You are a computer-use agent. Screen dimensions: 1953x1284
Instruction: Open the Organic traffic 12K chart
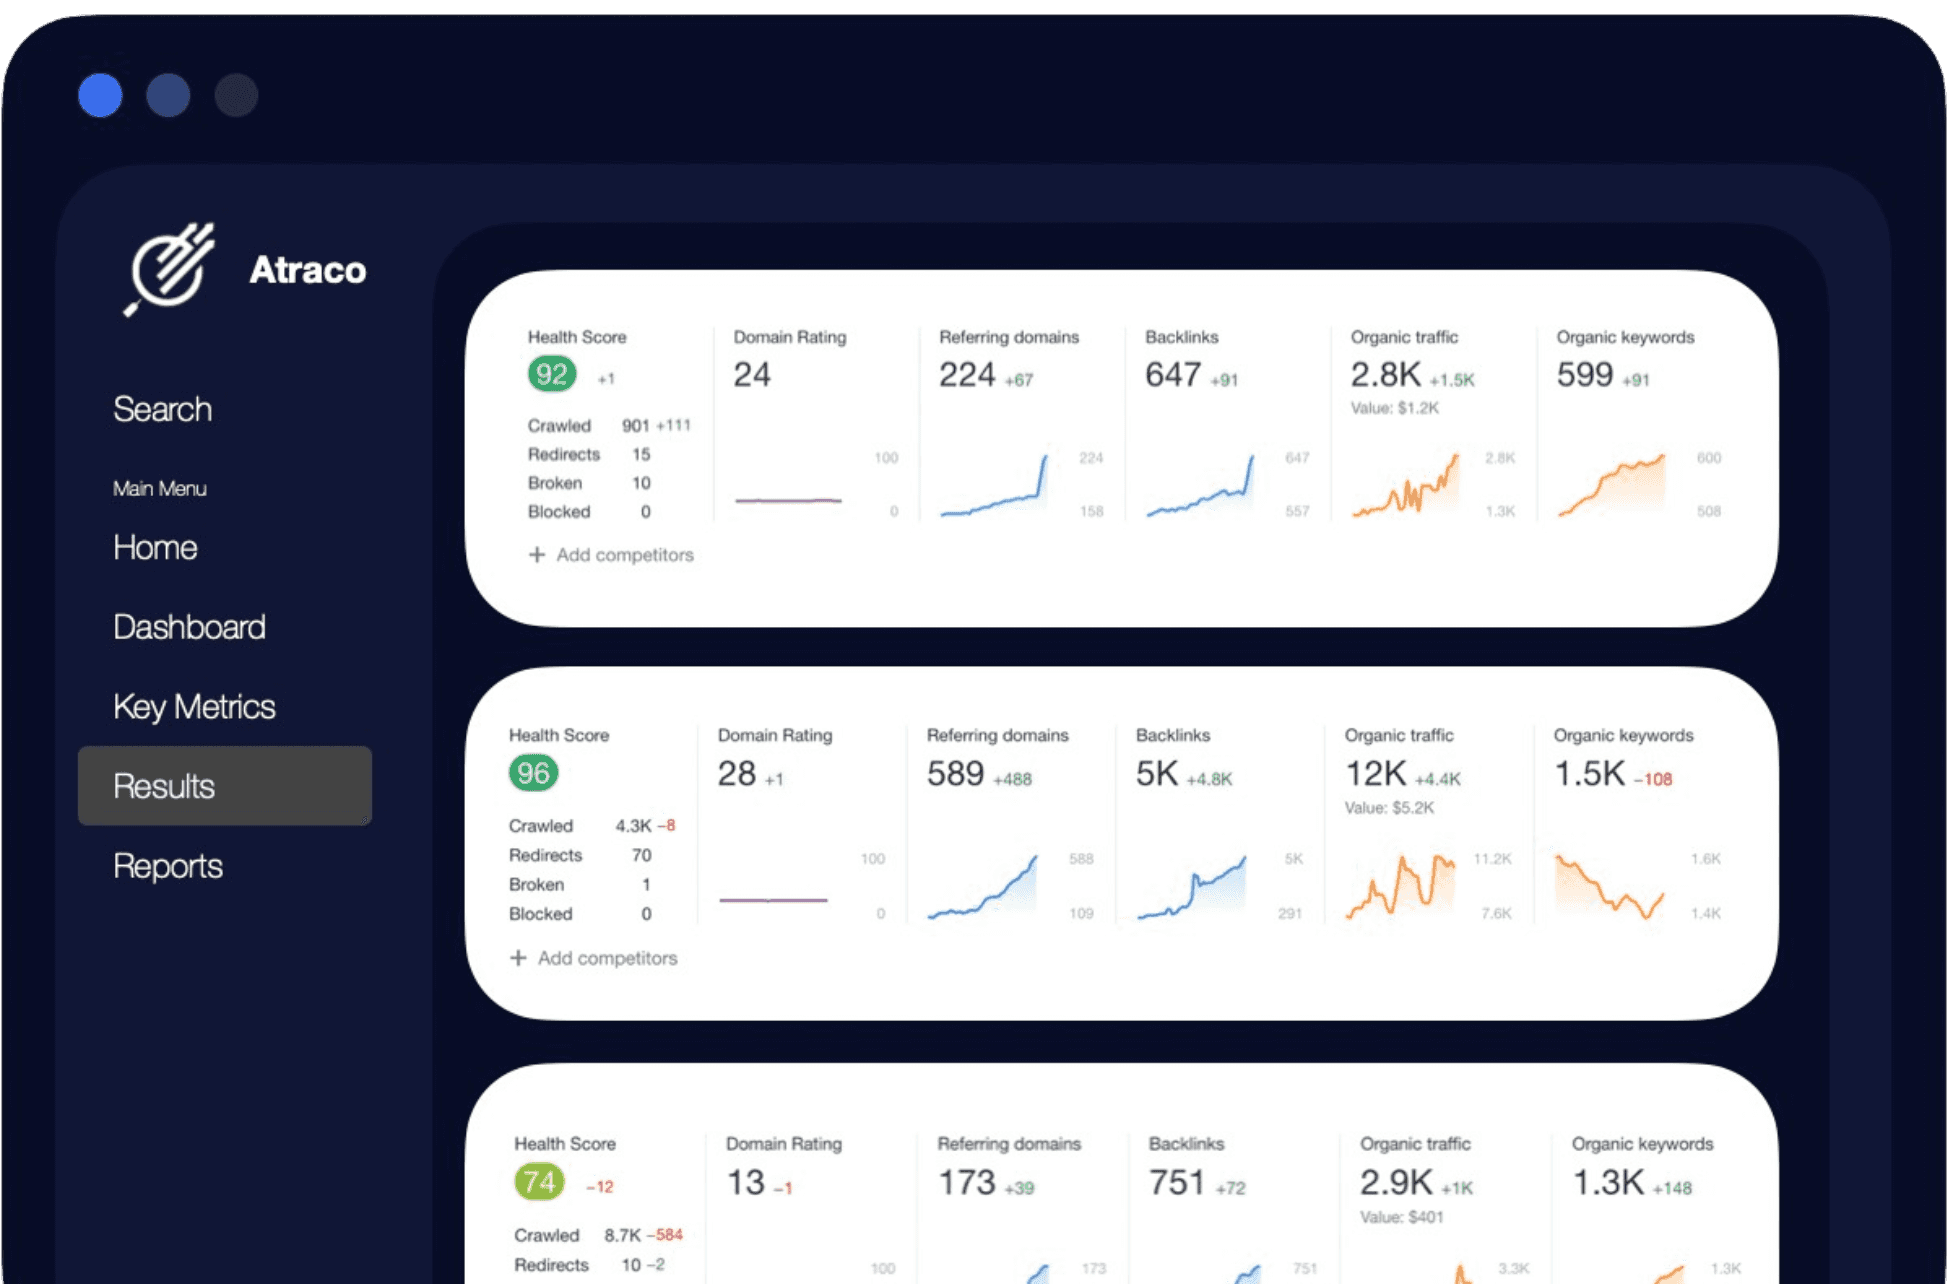point(1400,886)
